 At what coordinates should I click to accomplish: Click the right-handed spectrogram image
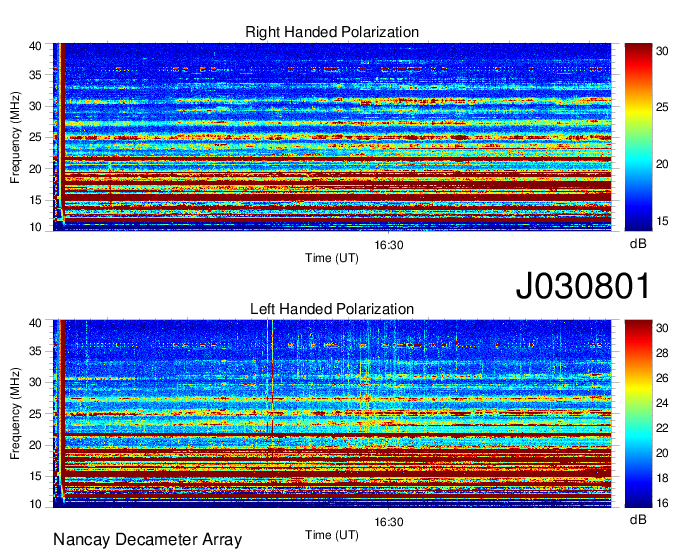pyautogui.click(x=332, y=137)
